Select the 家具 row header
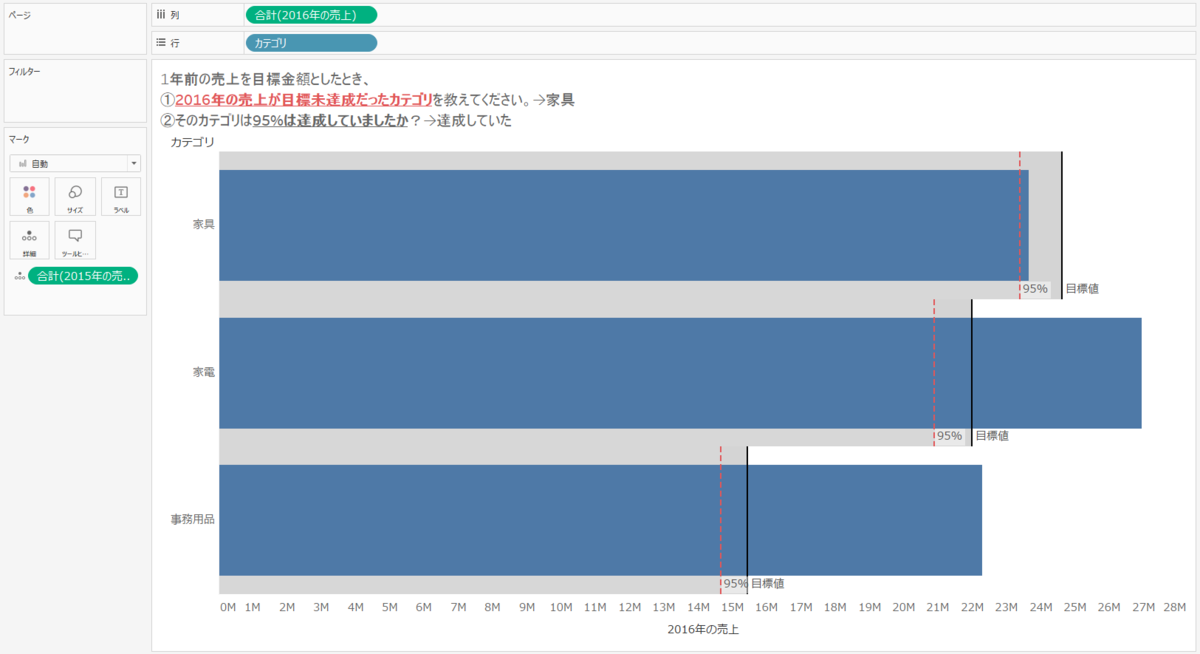The height and width of the screenshot is (654, 1200). [204, 224]
